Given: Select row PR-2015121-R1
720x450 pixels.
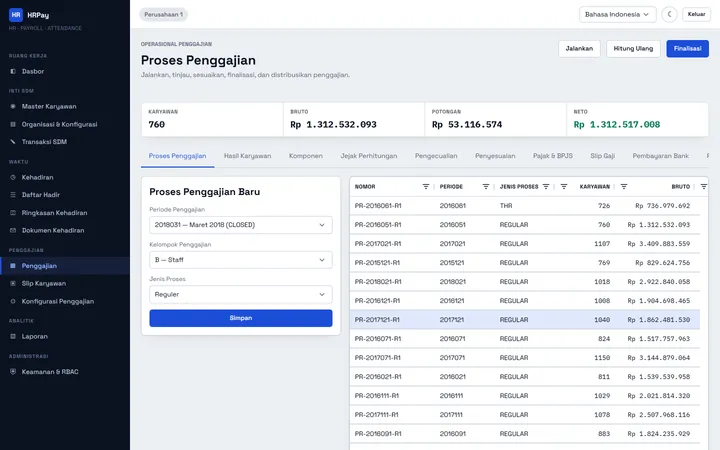Looking at the screenshot, I should click(x=525, y=263).
